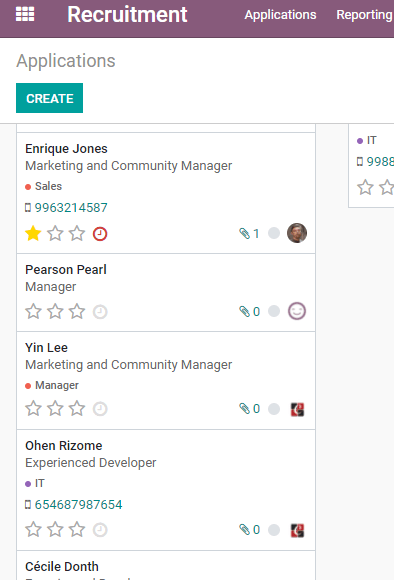Open the red activity clock on Enrique Jones

coord(100,234)
